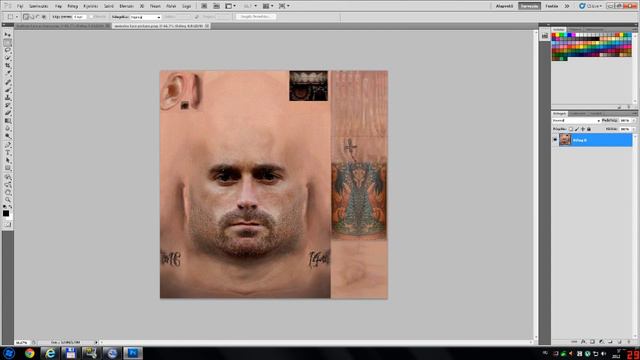Viewport: 640px width, 360px height.
Task: Open the Szerkesztés menu
Action: [38, 6]
